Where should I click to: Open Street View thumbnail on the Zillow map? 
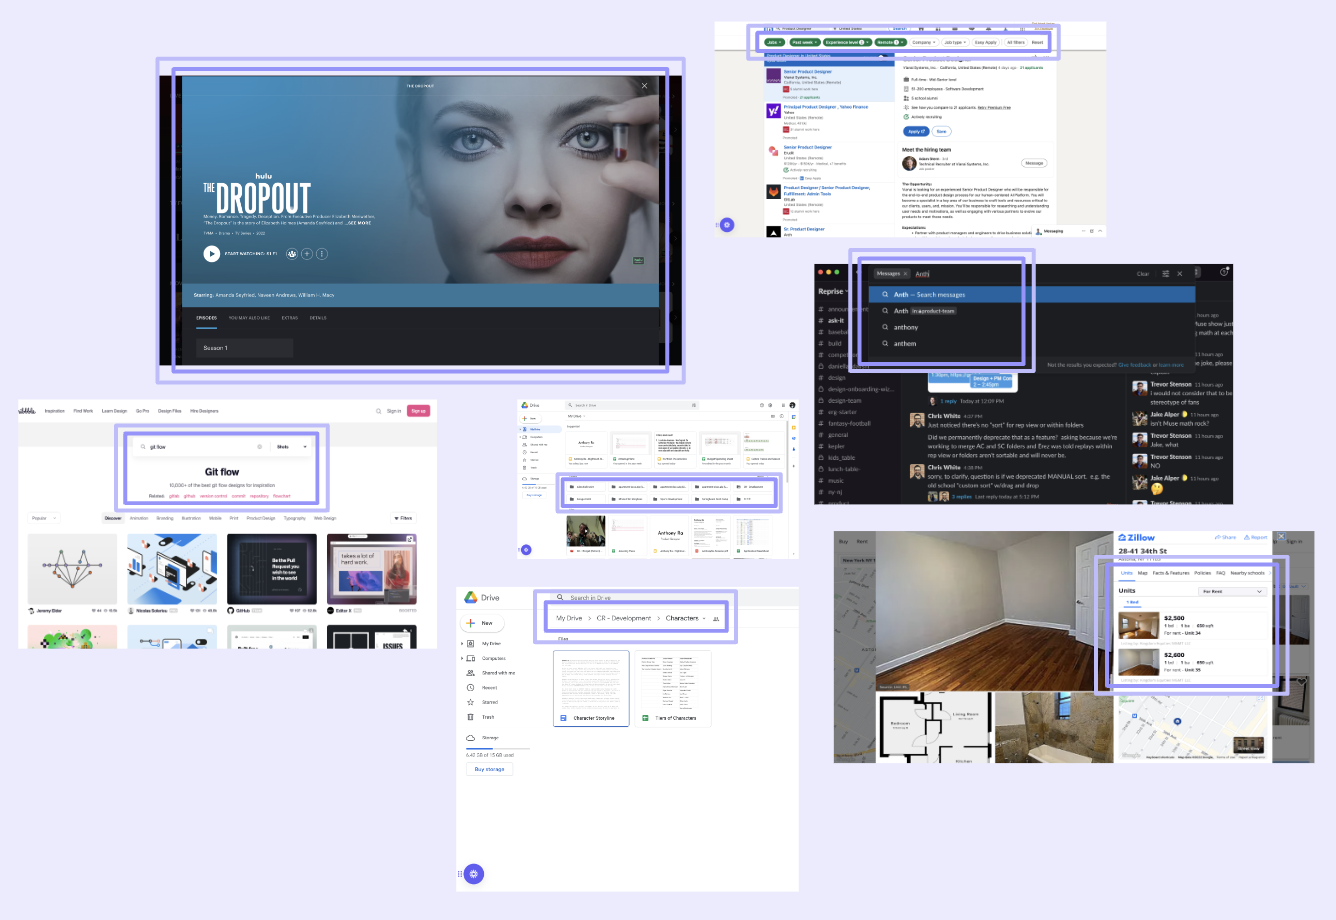(x=1248, y=745)
